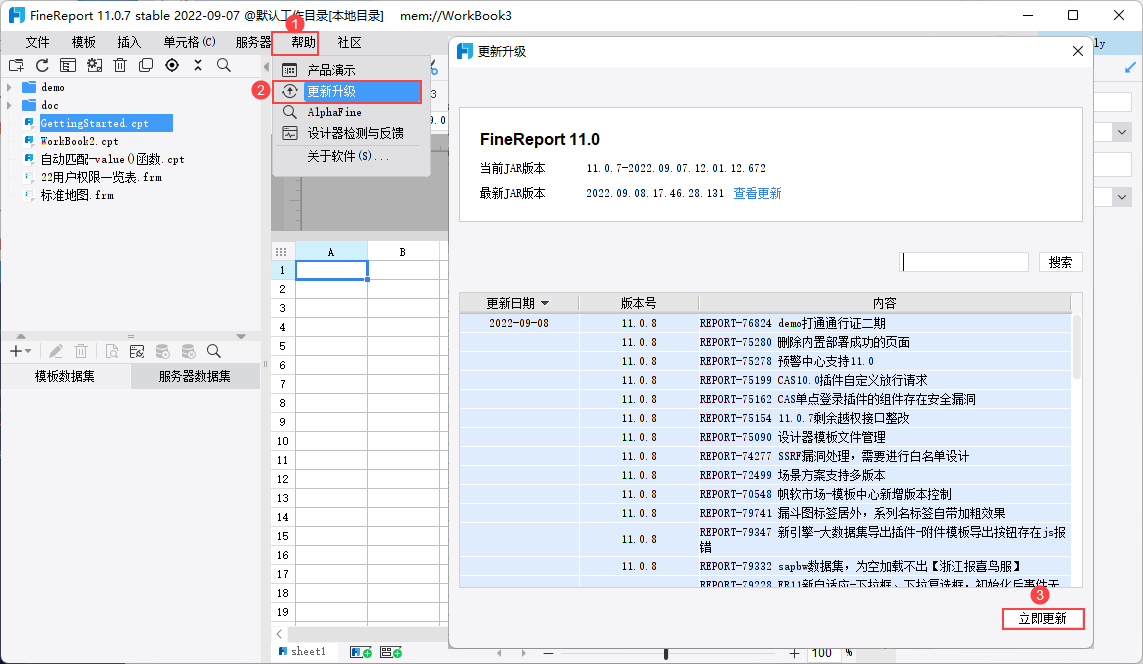Expand the demo folder

coord(9,87)
